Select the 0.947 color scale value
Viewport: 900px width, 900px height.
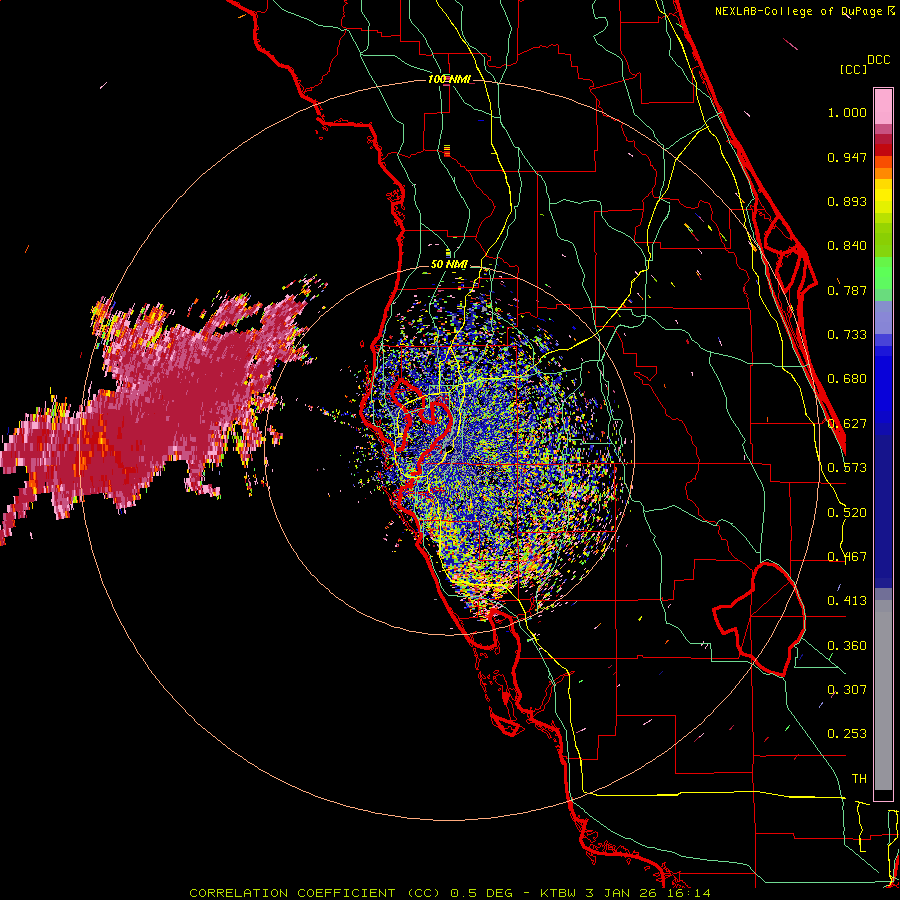click(847, 157)
